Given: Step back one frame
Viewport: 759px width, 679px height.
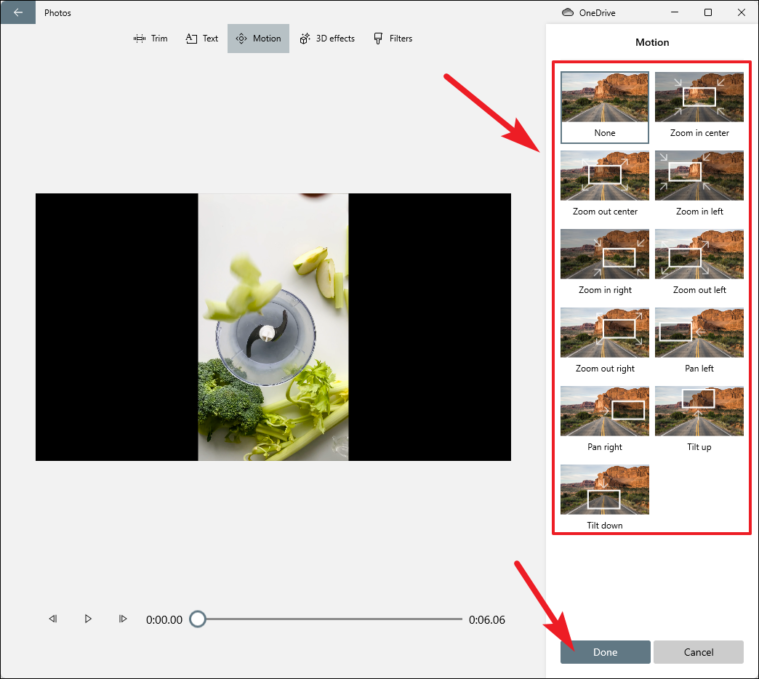Looking at the screenshot, I should [x=53, y=619].
